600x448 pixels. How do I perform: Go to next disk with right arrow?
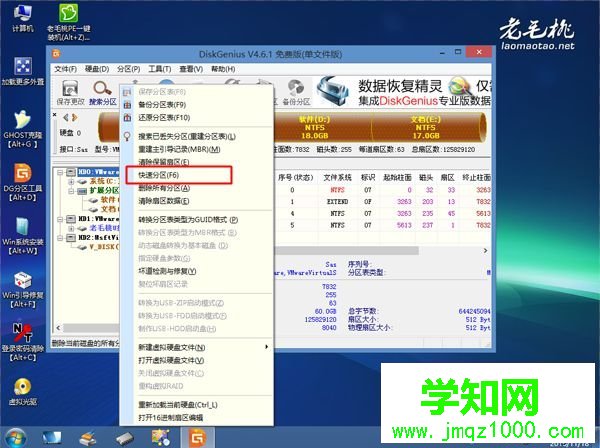[74, 117]
